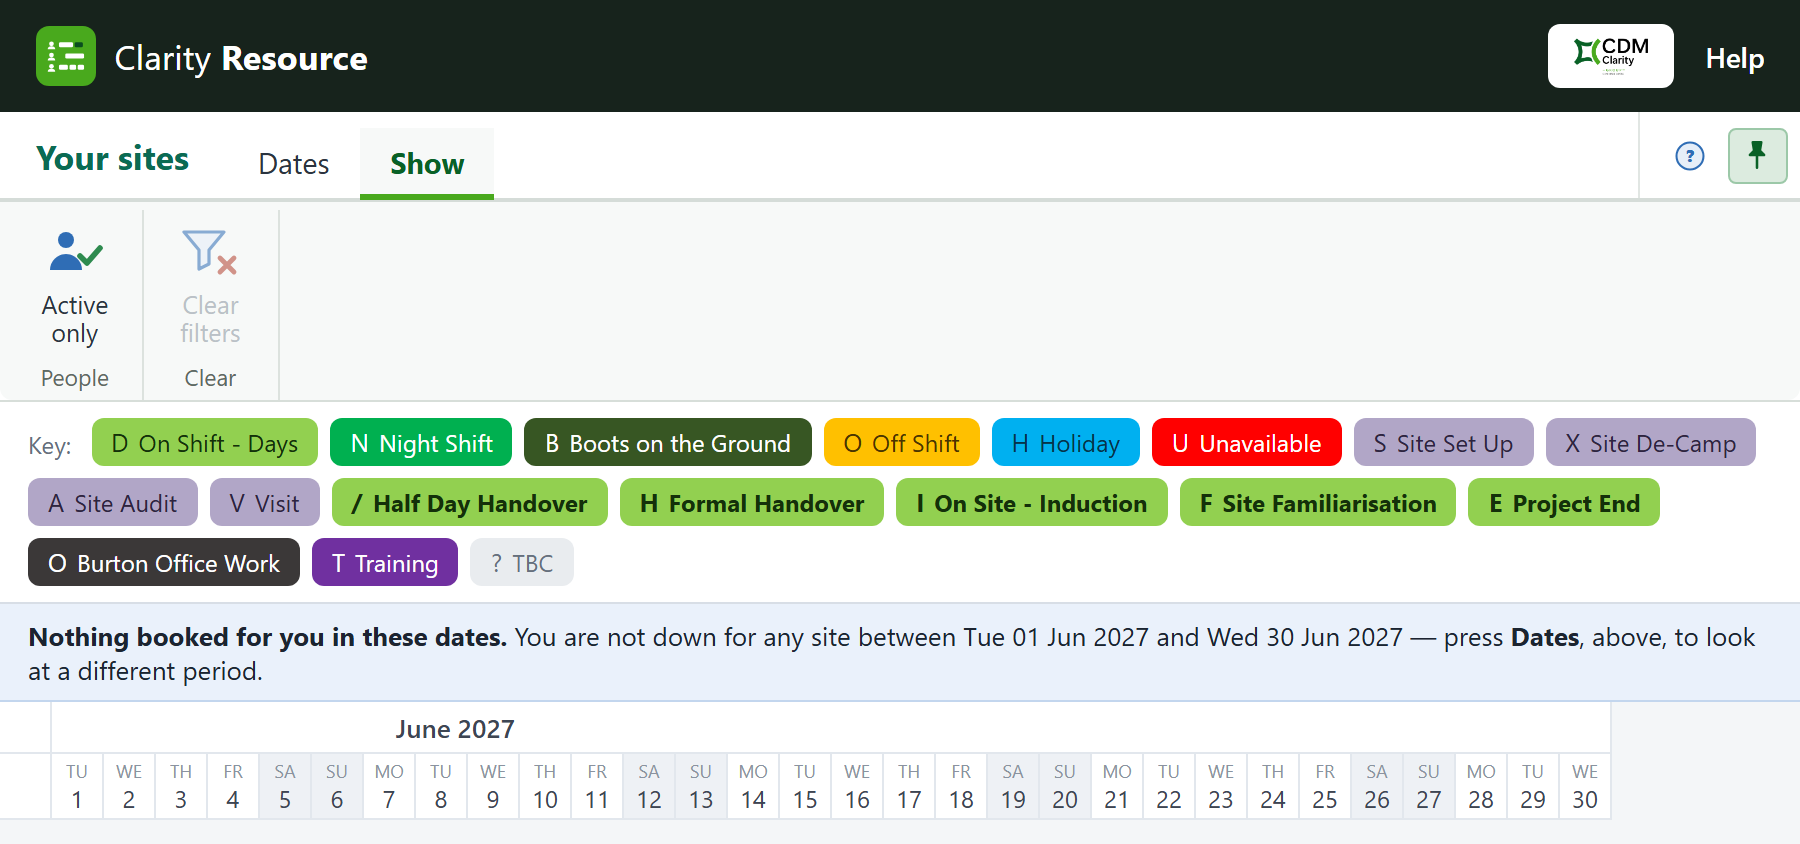Open the Help link in header
The image size is (1800, 844).
(x=1734, y=58)
